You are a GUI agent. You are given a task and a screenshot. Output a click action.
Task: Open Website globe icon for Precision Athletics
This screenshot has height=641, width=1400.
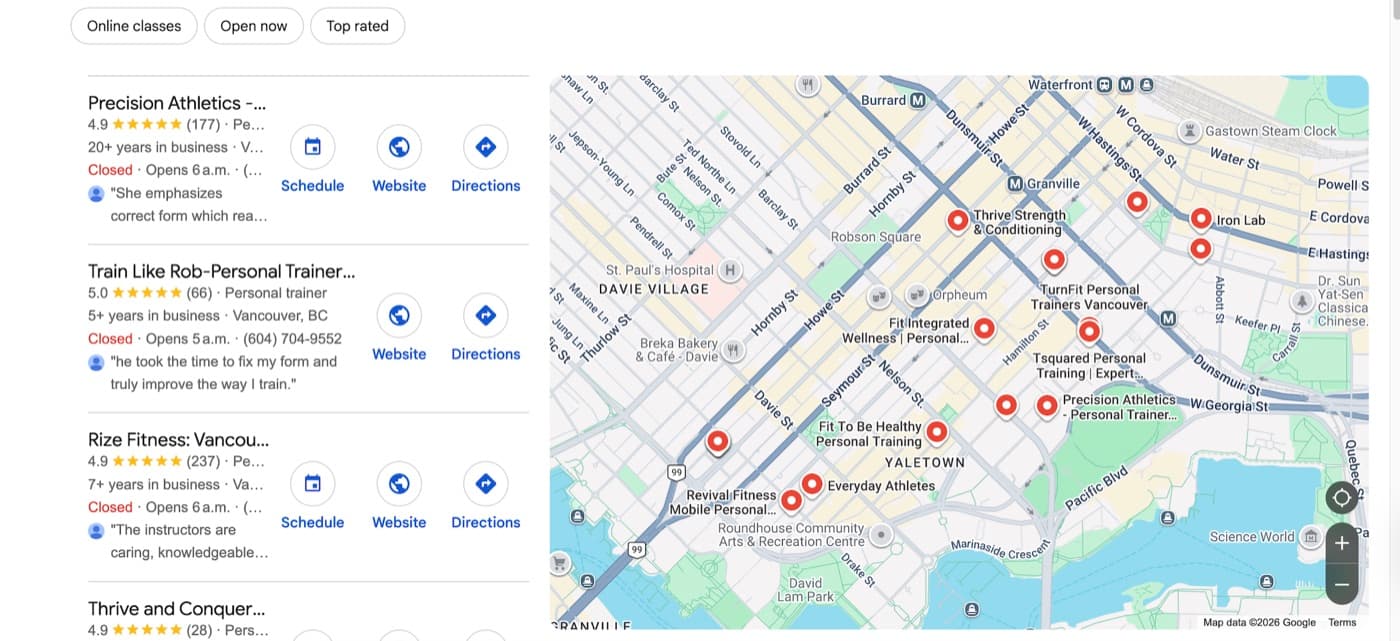coord(399,147)
